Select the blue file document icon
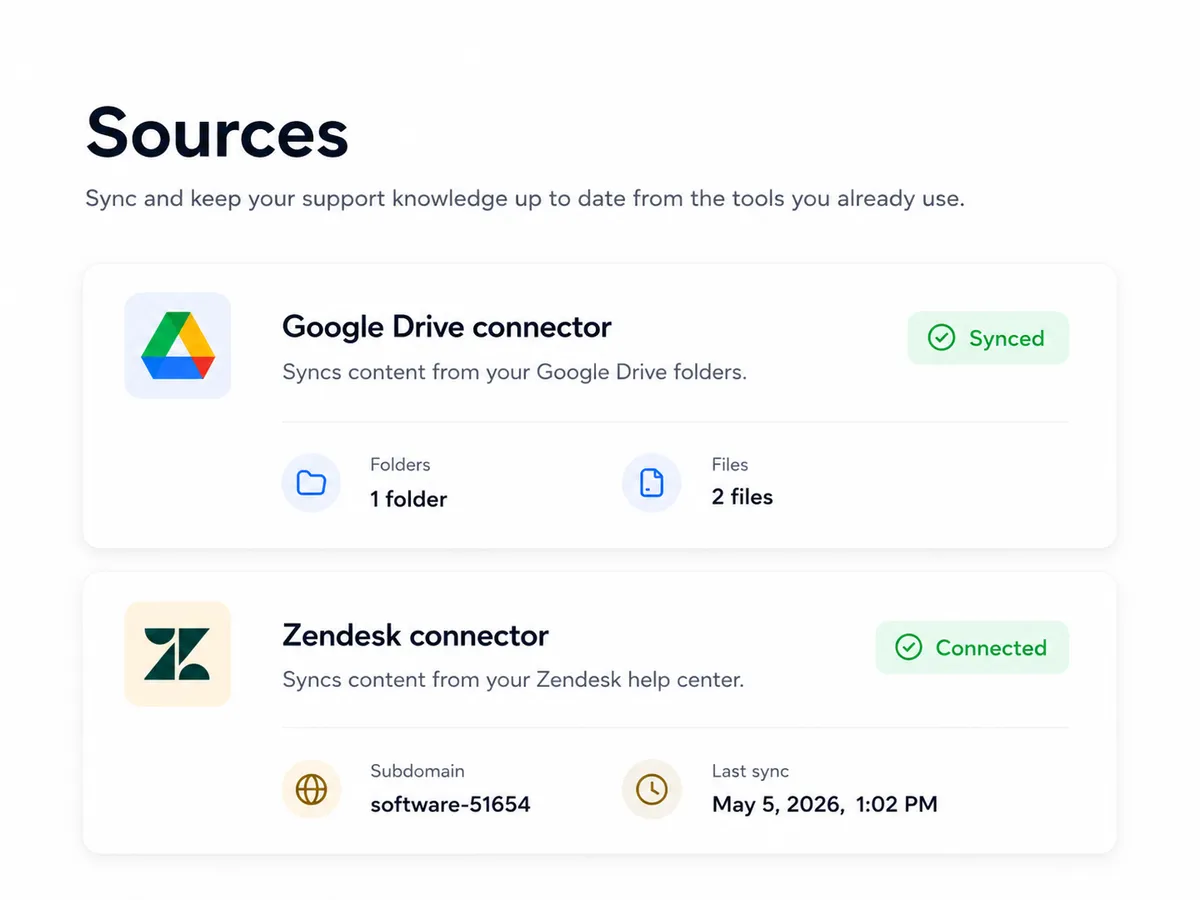This screenshot has width=1200, height=900. (x=652, y=483)
